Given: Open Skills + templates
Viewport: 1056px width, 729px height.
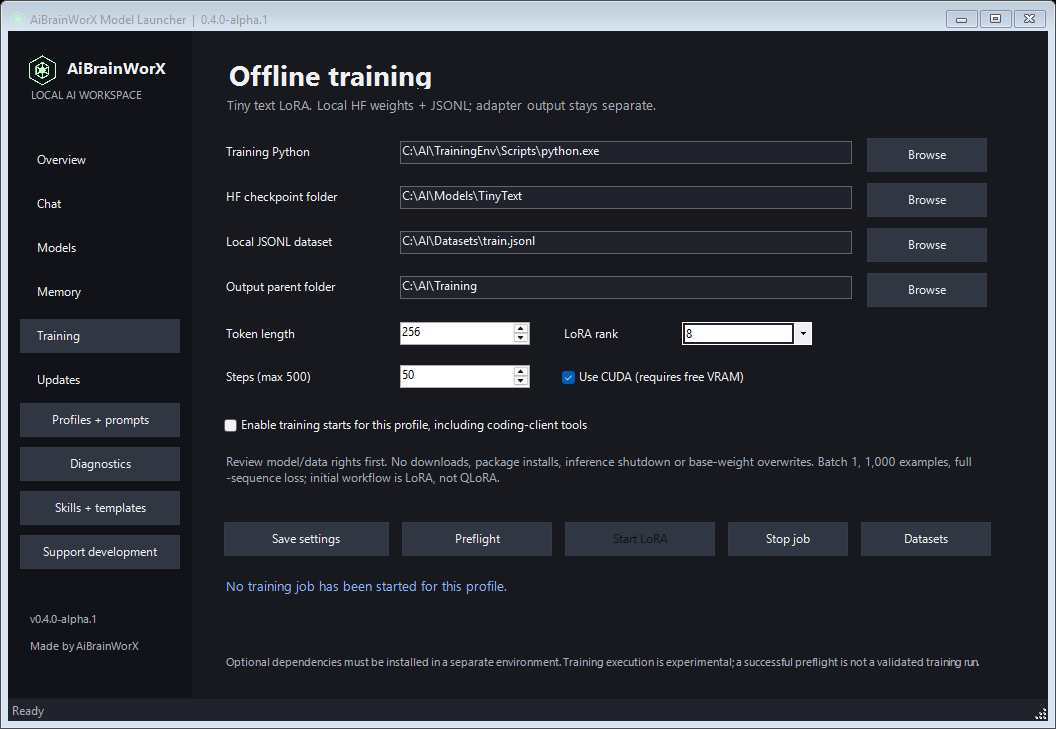Looking at the screenshot, I should (100, 507).
